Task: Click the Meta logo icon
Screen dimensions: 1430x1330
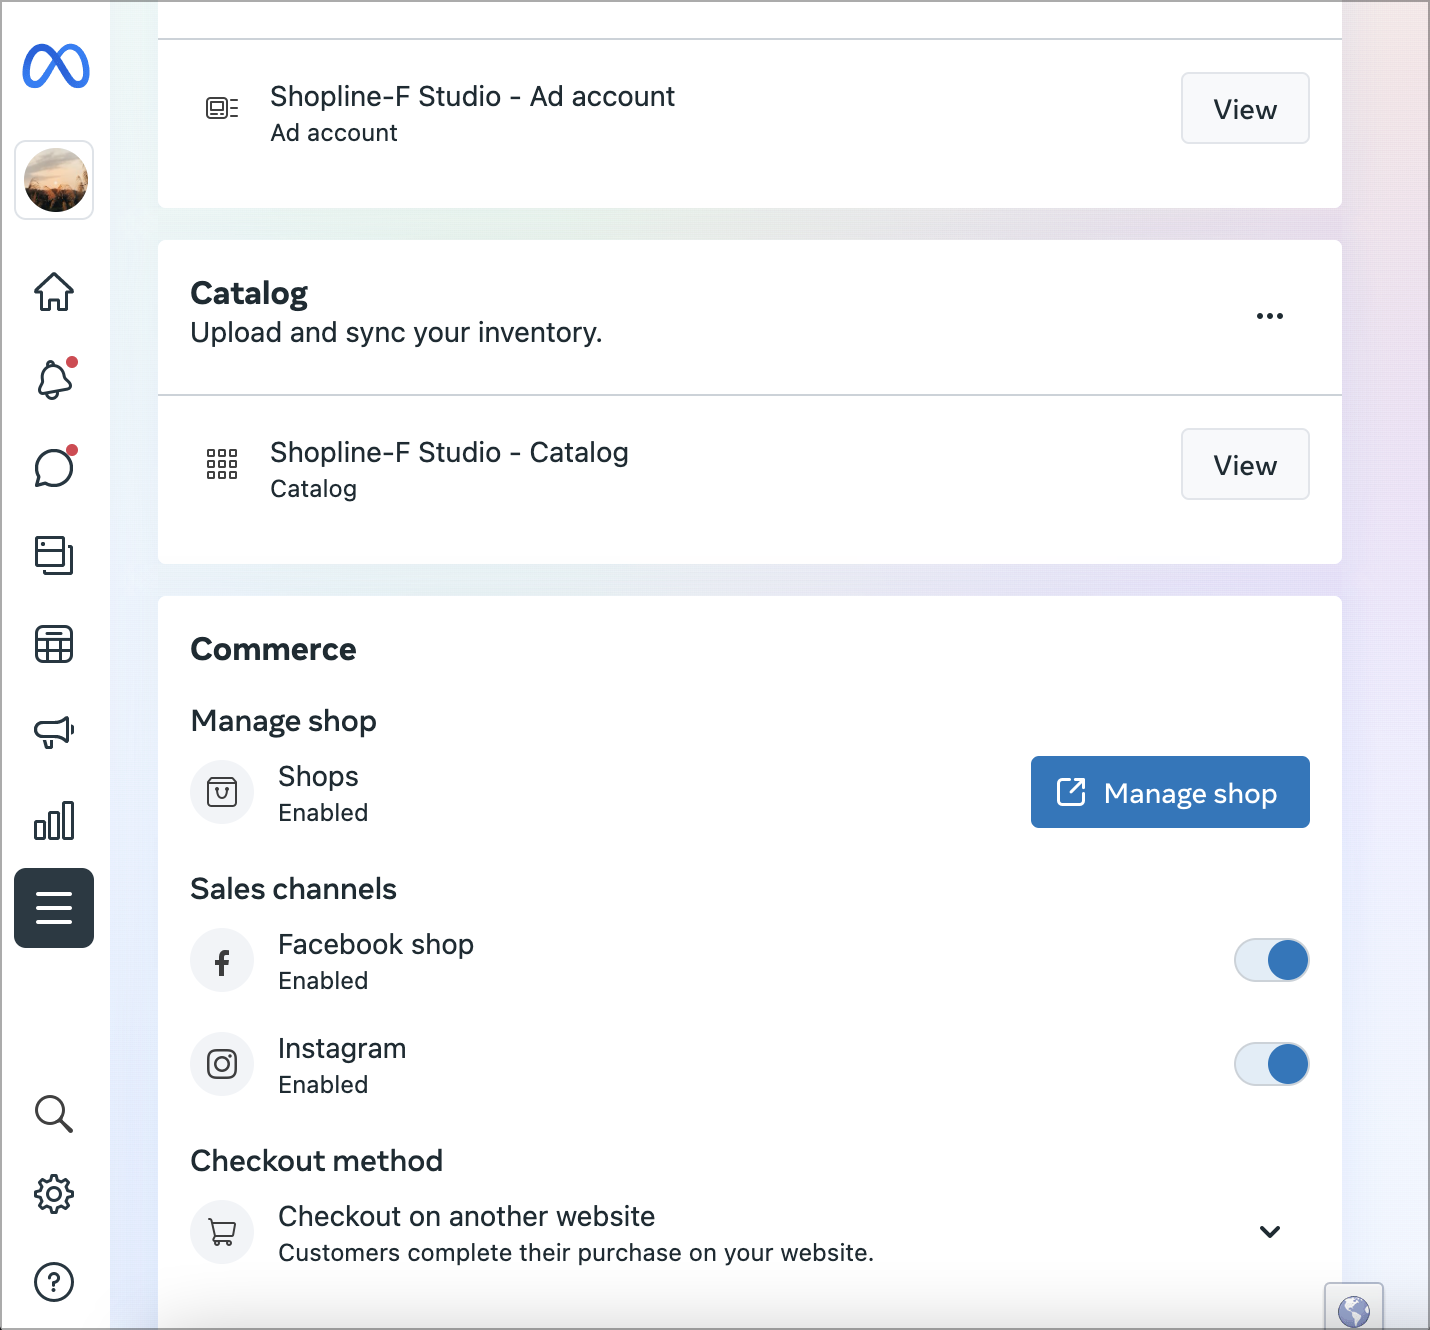Action: (56, 66)
